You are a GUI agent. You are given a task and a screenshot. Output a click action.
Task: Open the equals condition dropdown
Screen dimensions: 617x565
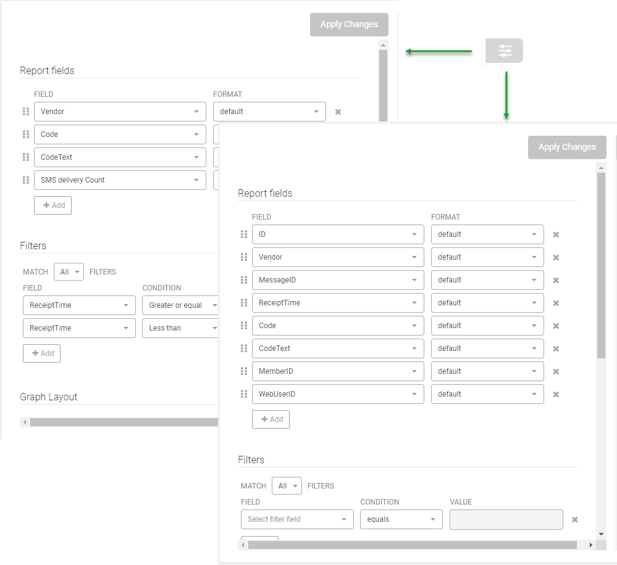tap(401, 519)
